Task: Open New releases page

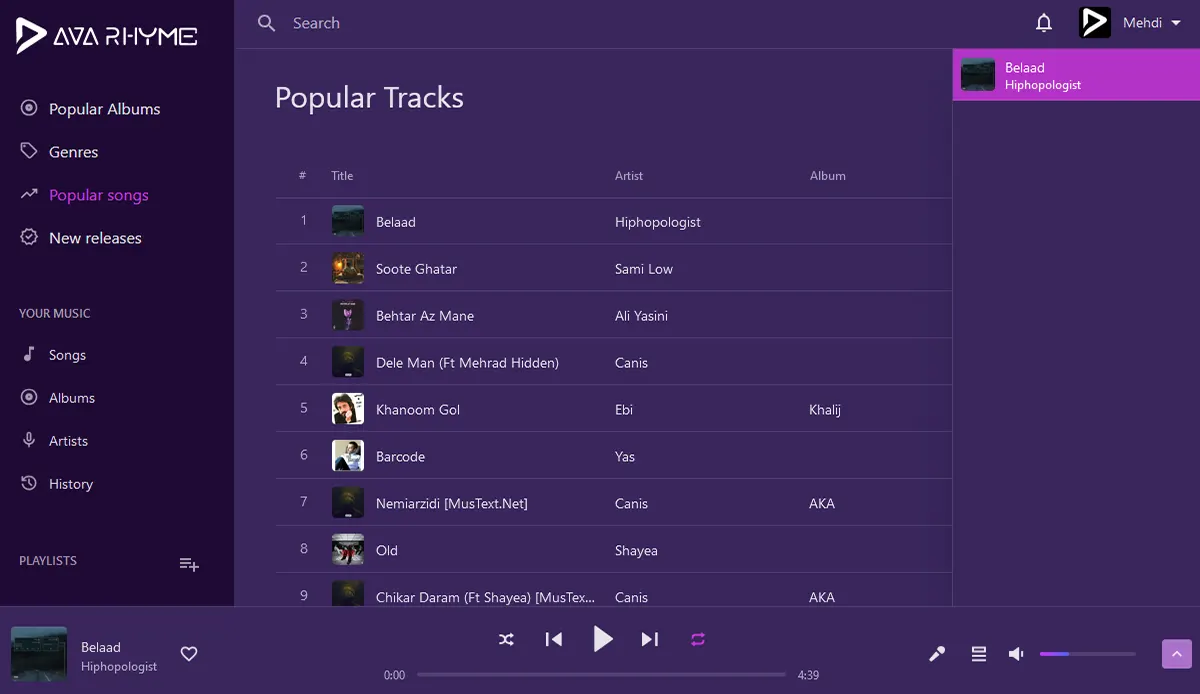Action: (x=95, y=238)
